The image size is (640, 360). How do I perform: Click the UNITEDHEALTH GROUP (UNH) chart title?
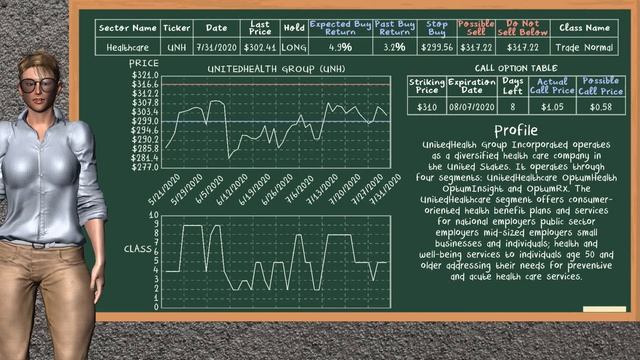[x=276, y=69]
